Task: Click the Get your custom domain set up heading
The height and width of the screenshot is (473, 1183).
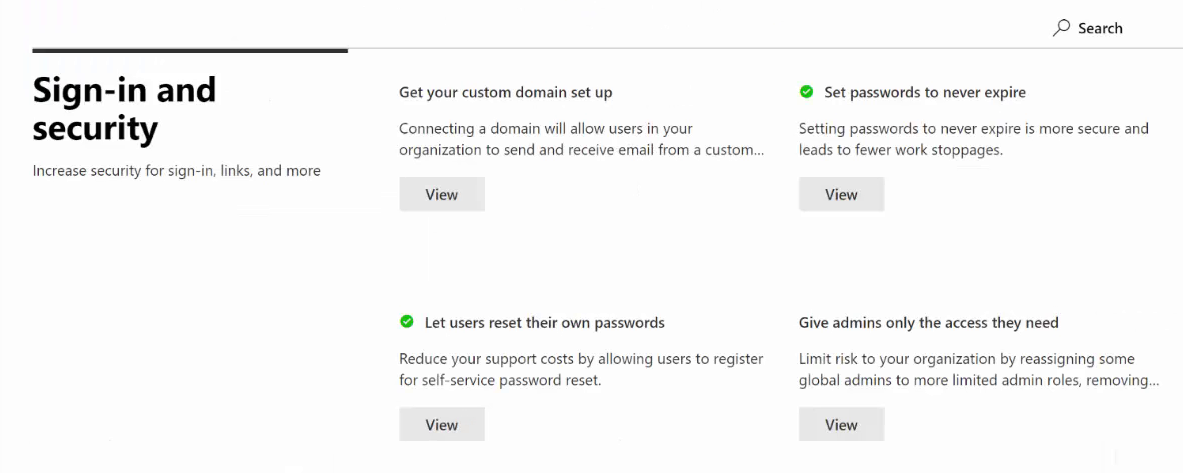Action: point(505,93)
